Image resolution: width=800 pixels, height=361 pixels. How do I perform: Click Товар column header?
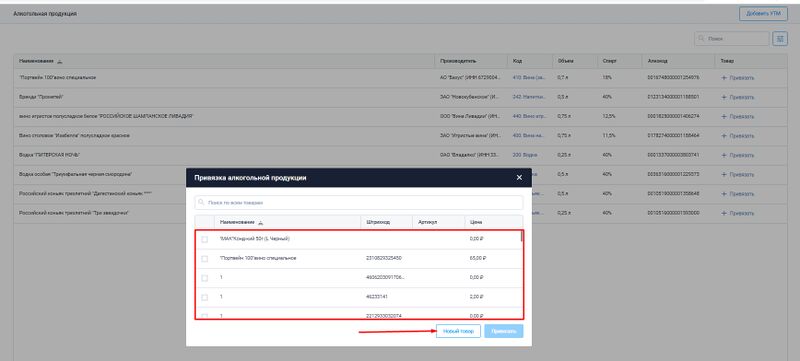pos(727,61)
